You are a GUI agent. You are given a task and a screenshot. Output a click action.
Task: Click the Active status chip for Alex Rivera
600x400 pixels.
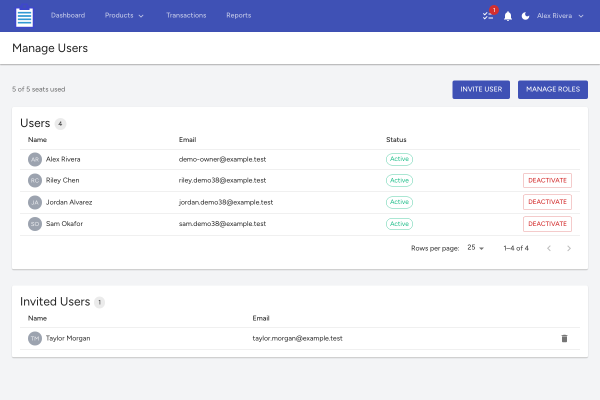tap(399, 159)
